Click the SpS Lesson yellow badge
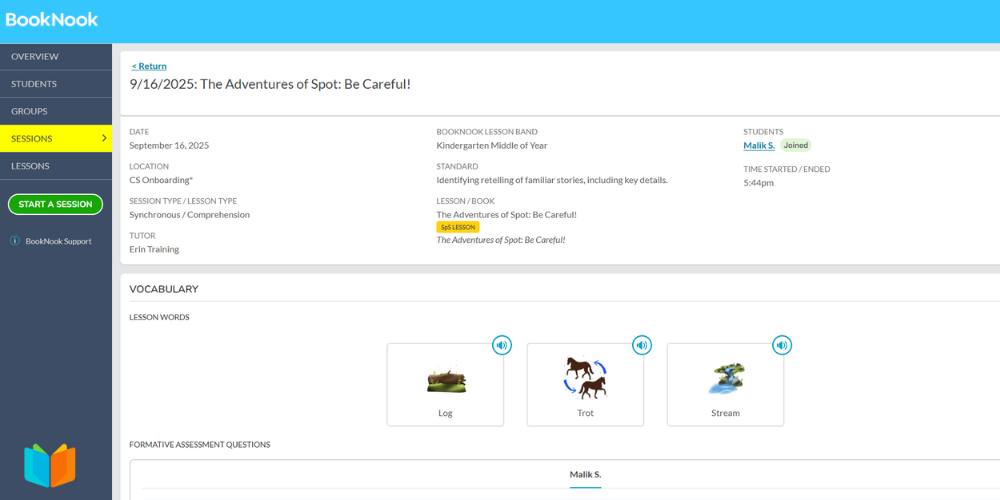 click(458, 227)
